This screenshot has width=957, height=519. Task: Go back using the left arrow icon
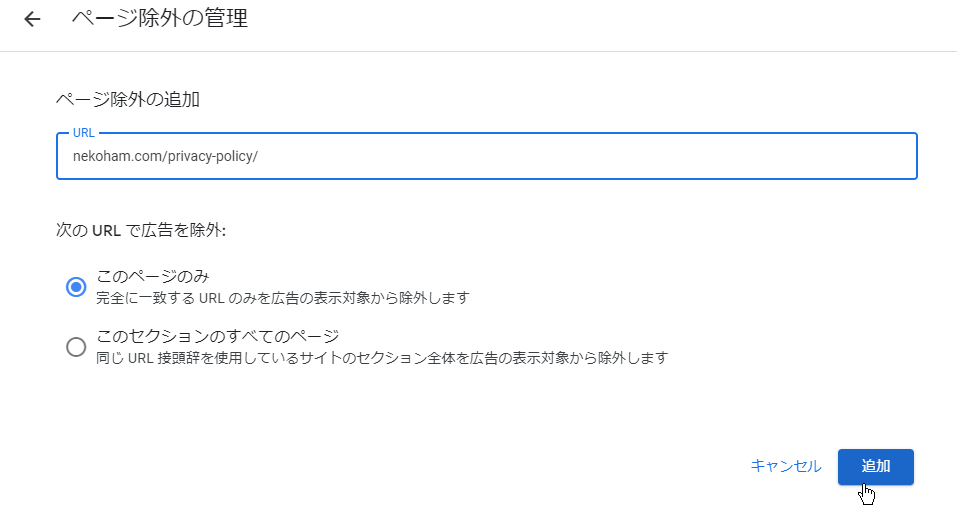click(32, 20)
